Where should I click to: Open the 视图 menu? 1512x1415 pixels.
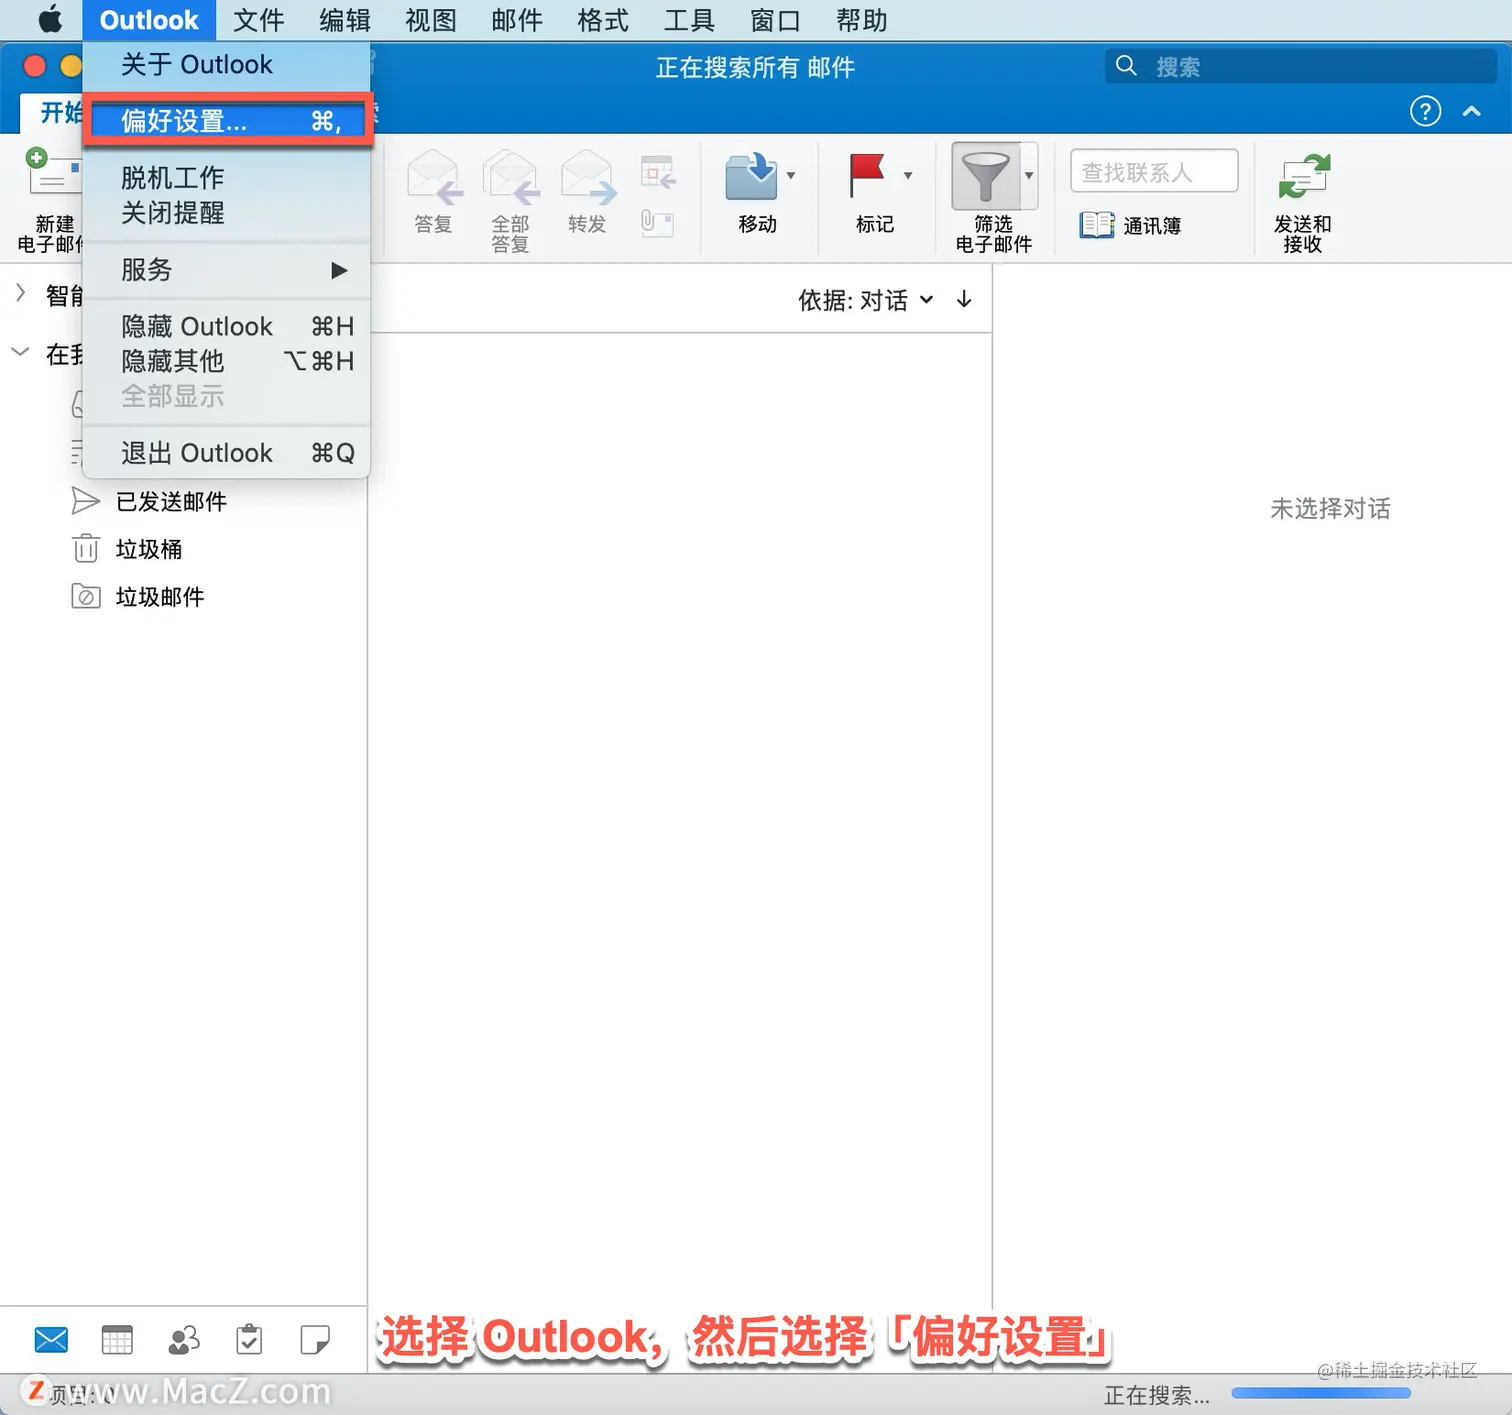point(431,20)
